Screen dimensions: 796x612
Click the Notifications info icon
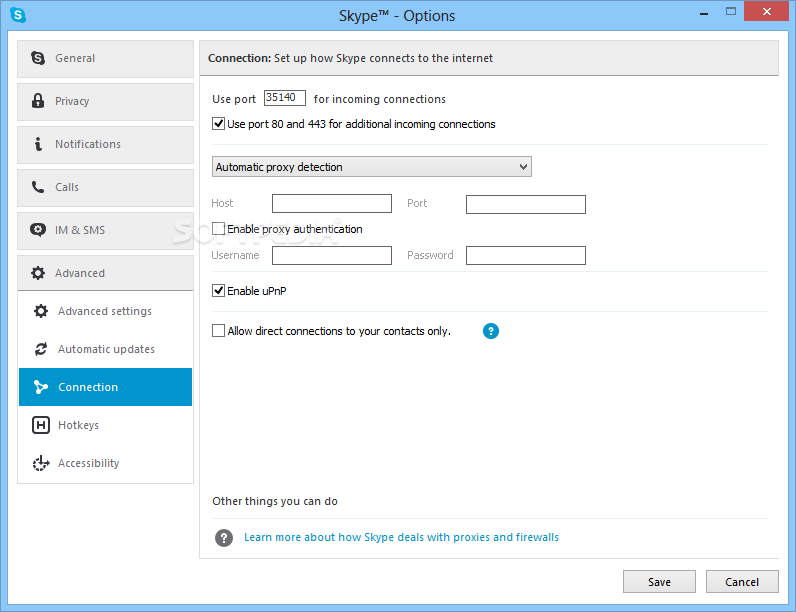point(38,144)
